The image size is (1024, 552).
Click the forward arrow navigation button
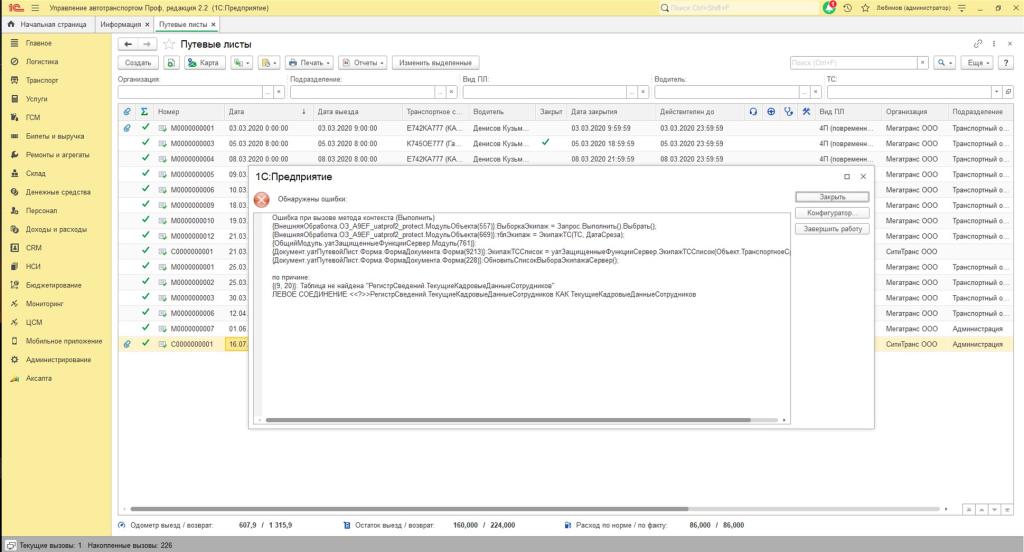coord(147,44)
